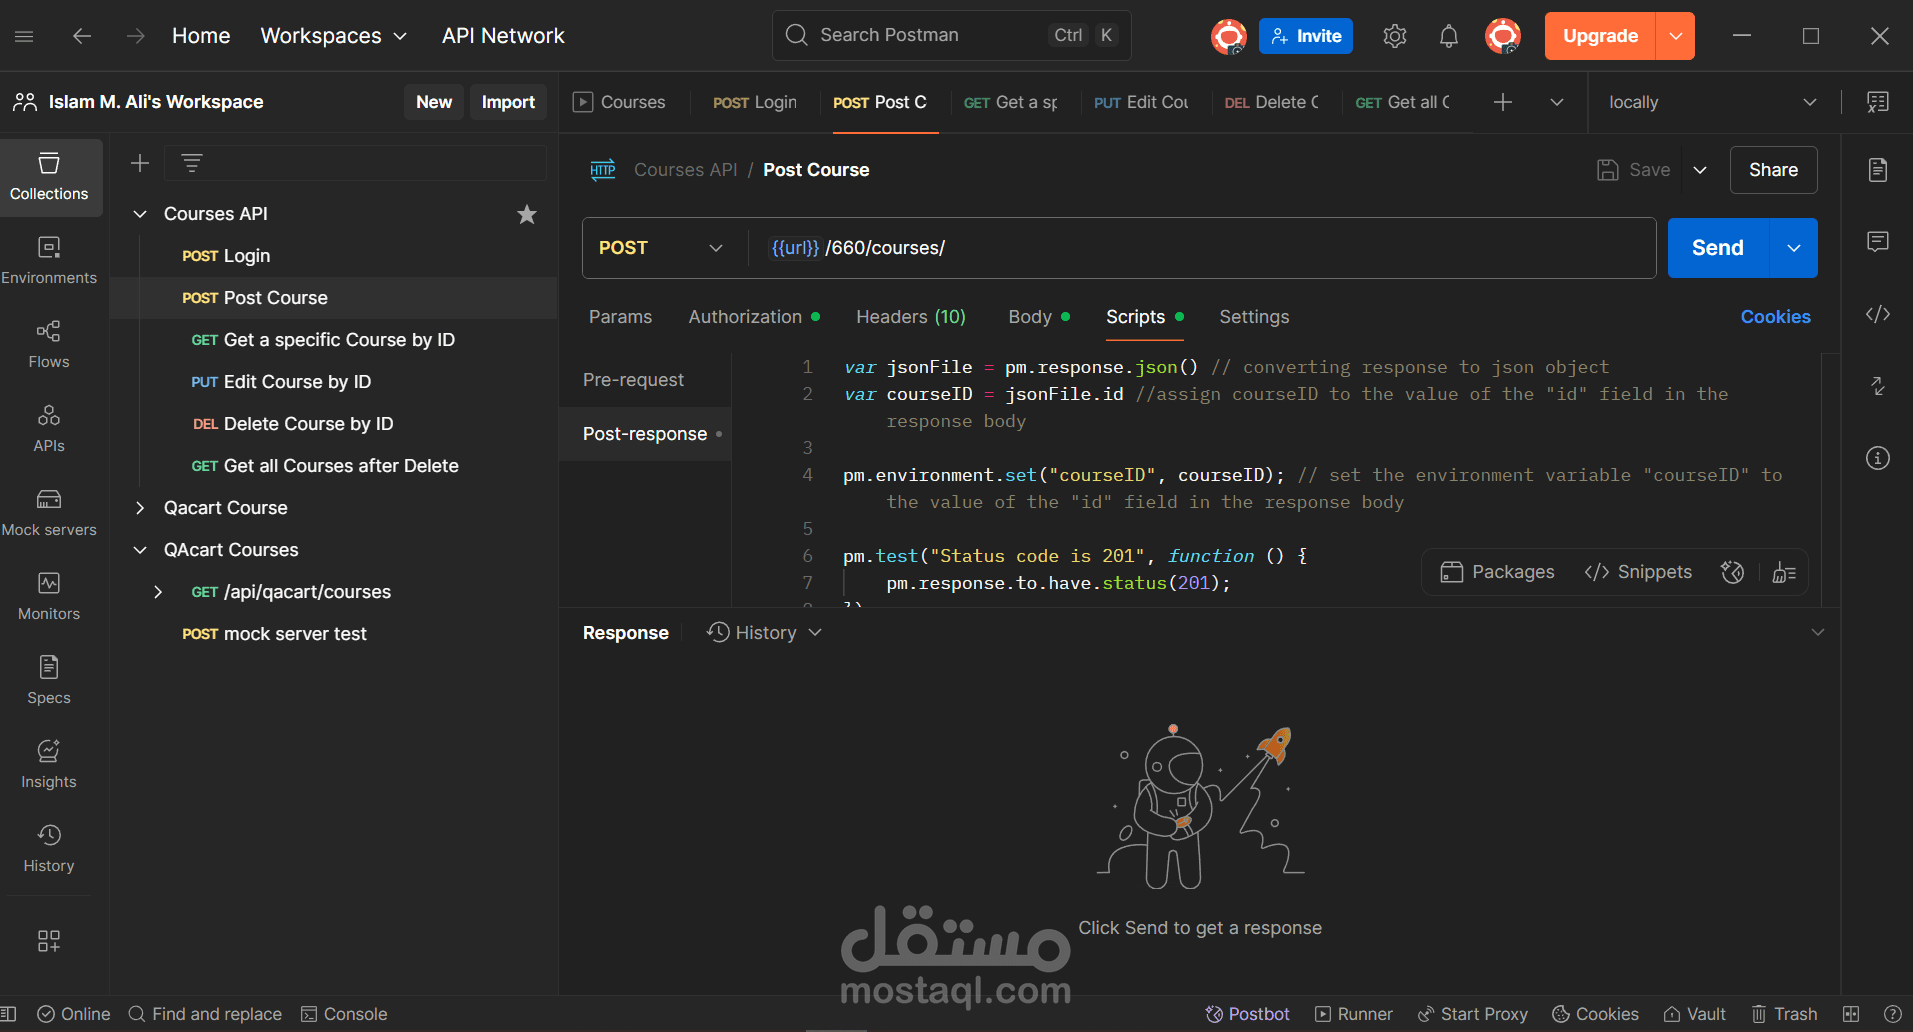Click in the Search Postman field
1913x1032 pixels.
click(951, 36)
